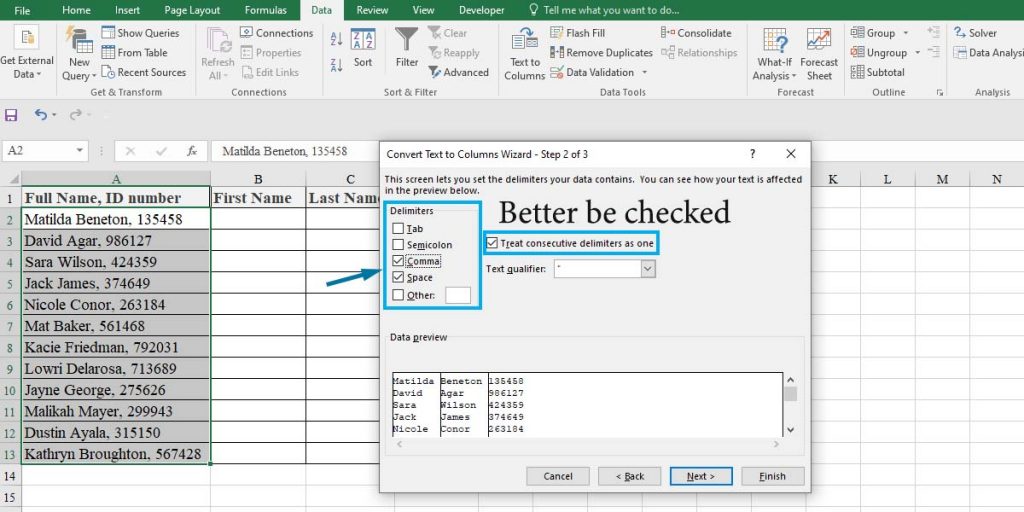Expand the Ungroup dropdown arrow
This screenshot has width=1024, height=512.
[917, 52]
